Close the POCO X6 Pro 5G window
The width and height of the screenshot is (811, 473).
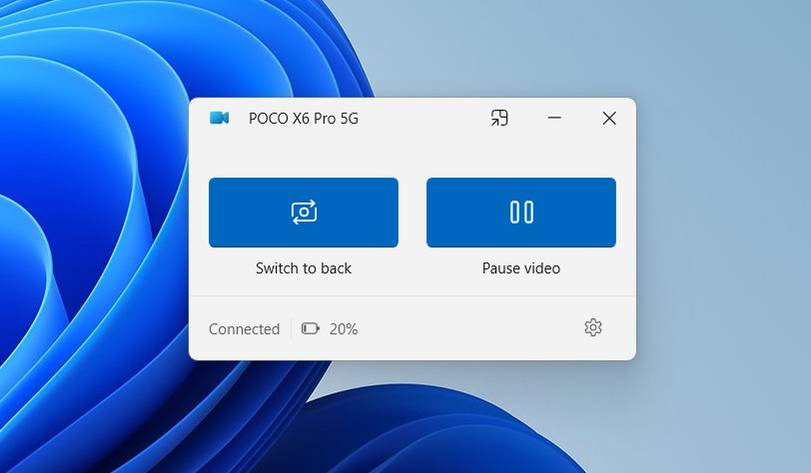(x=609, y=118)
